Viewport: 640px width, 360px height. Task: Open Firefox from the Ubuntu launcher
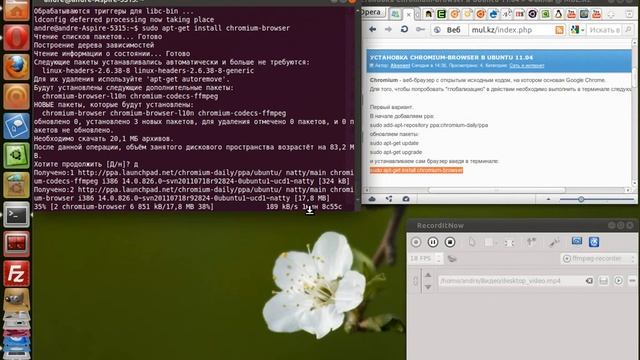pyautogui.click(x=16, y=67)
